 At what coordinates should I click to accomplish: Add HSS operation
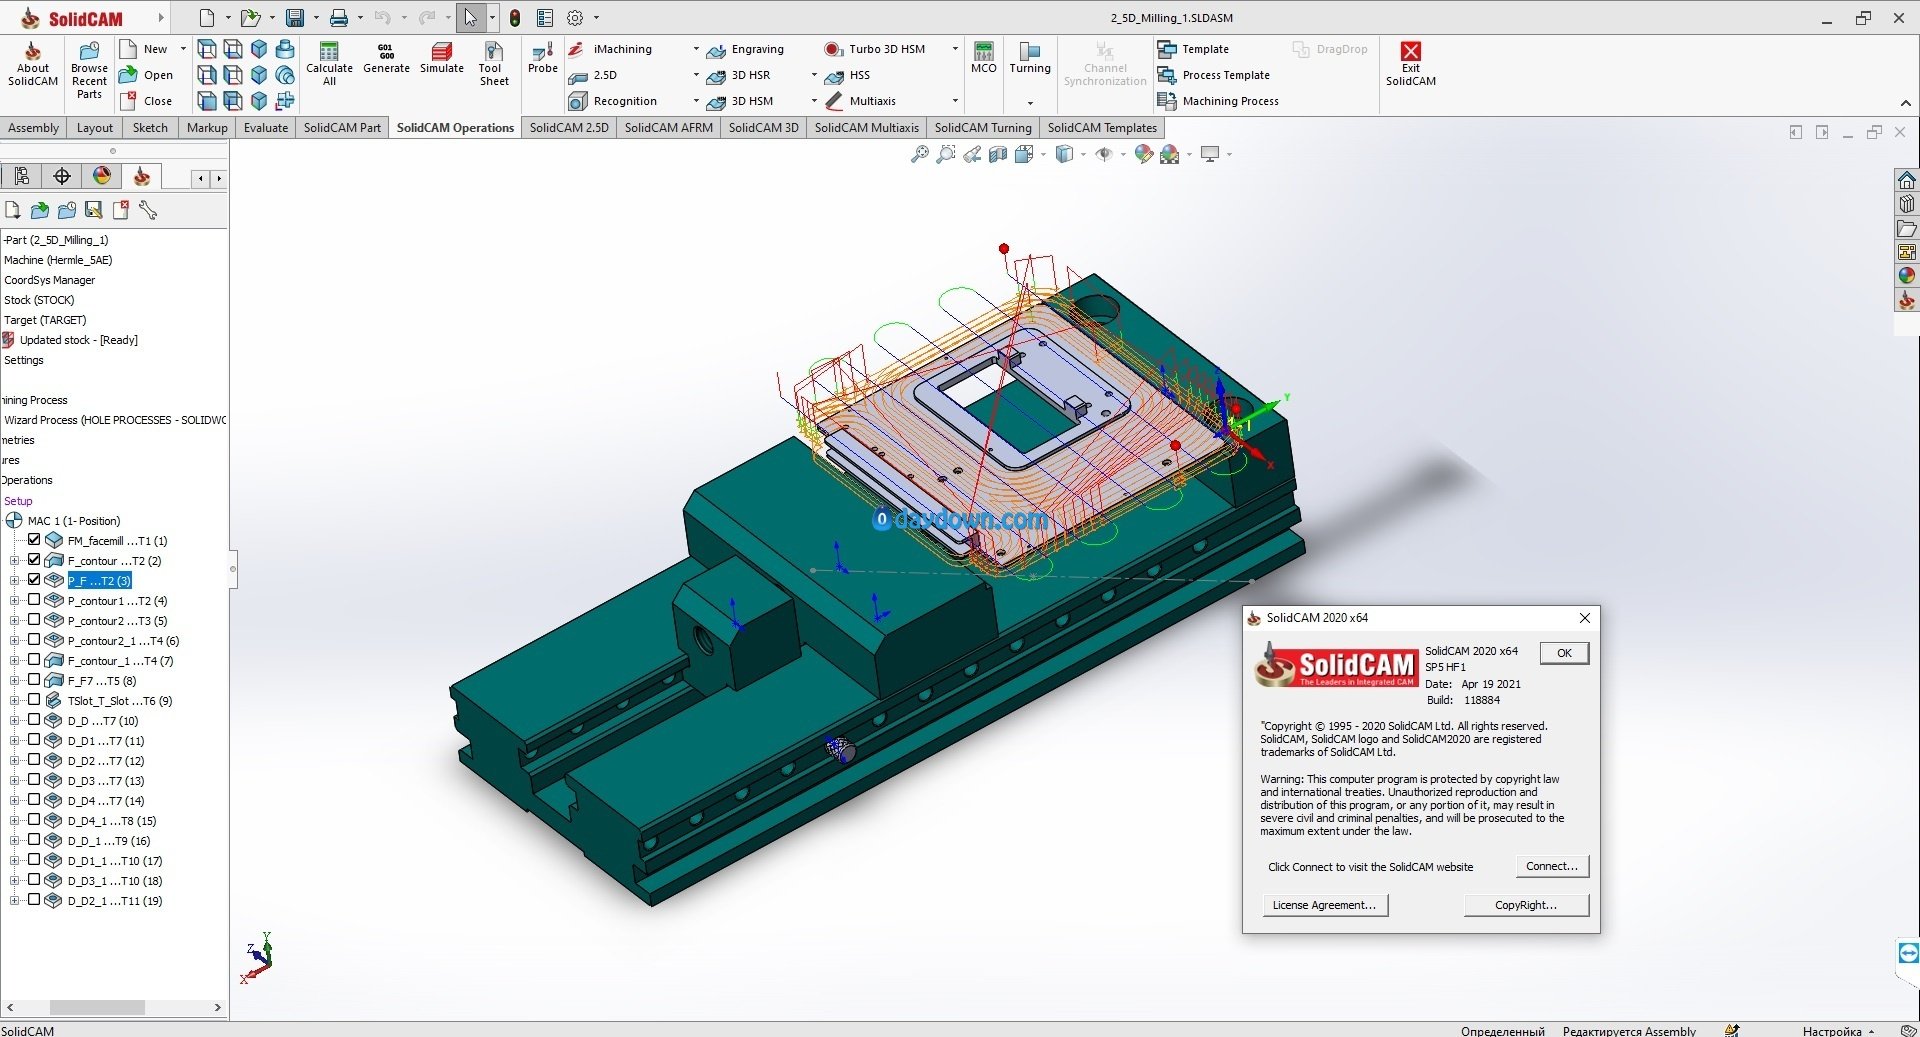pyautogui.click(x=848, y=75)
